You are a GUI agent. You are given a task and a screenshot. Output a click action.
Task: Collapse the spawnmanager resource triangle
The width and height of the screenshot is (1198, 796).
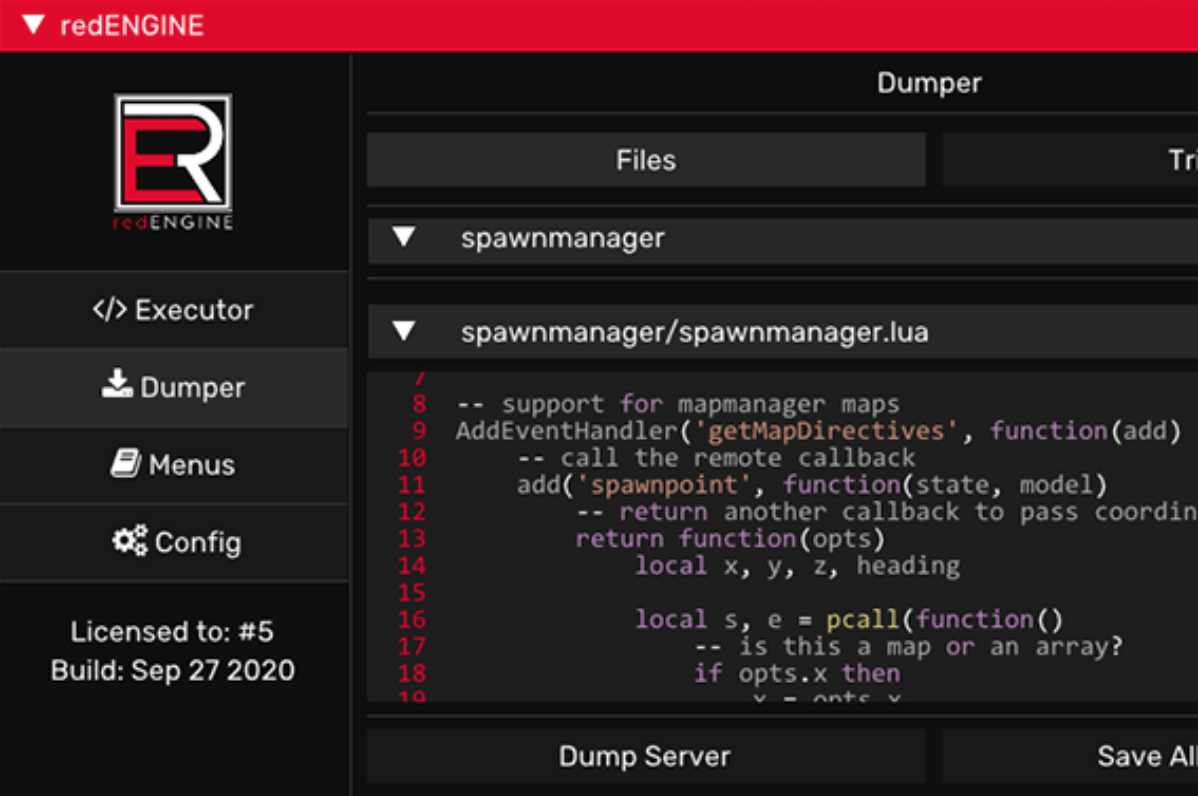(x=404, y=237)
